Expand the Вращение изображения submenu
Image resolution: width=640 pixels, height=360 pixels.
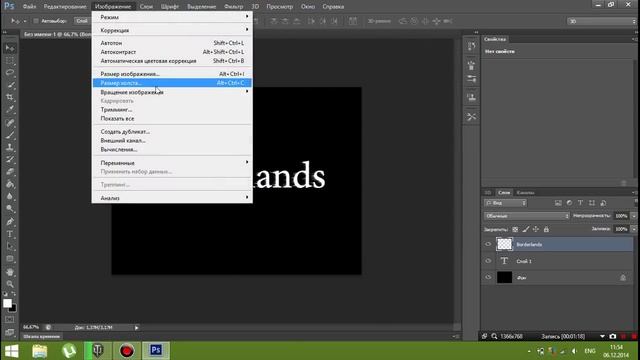[172, 92]
